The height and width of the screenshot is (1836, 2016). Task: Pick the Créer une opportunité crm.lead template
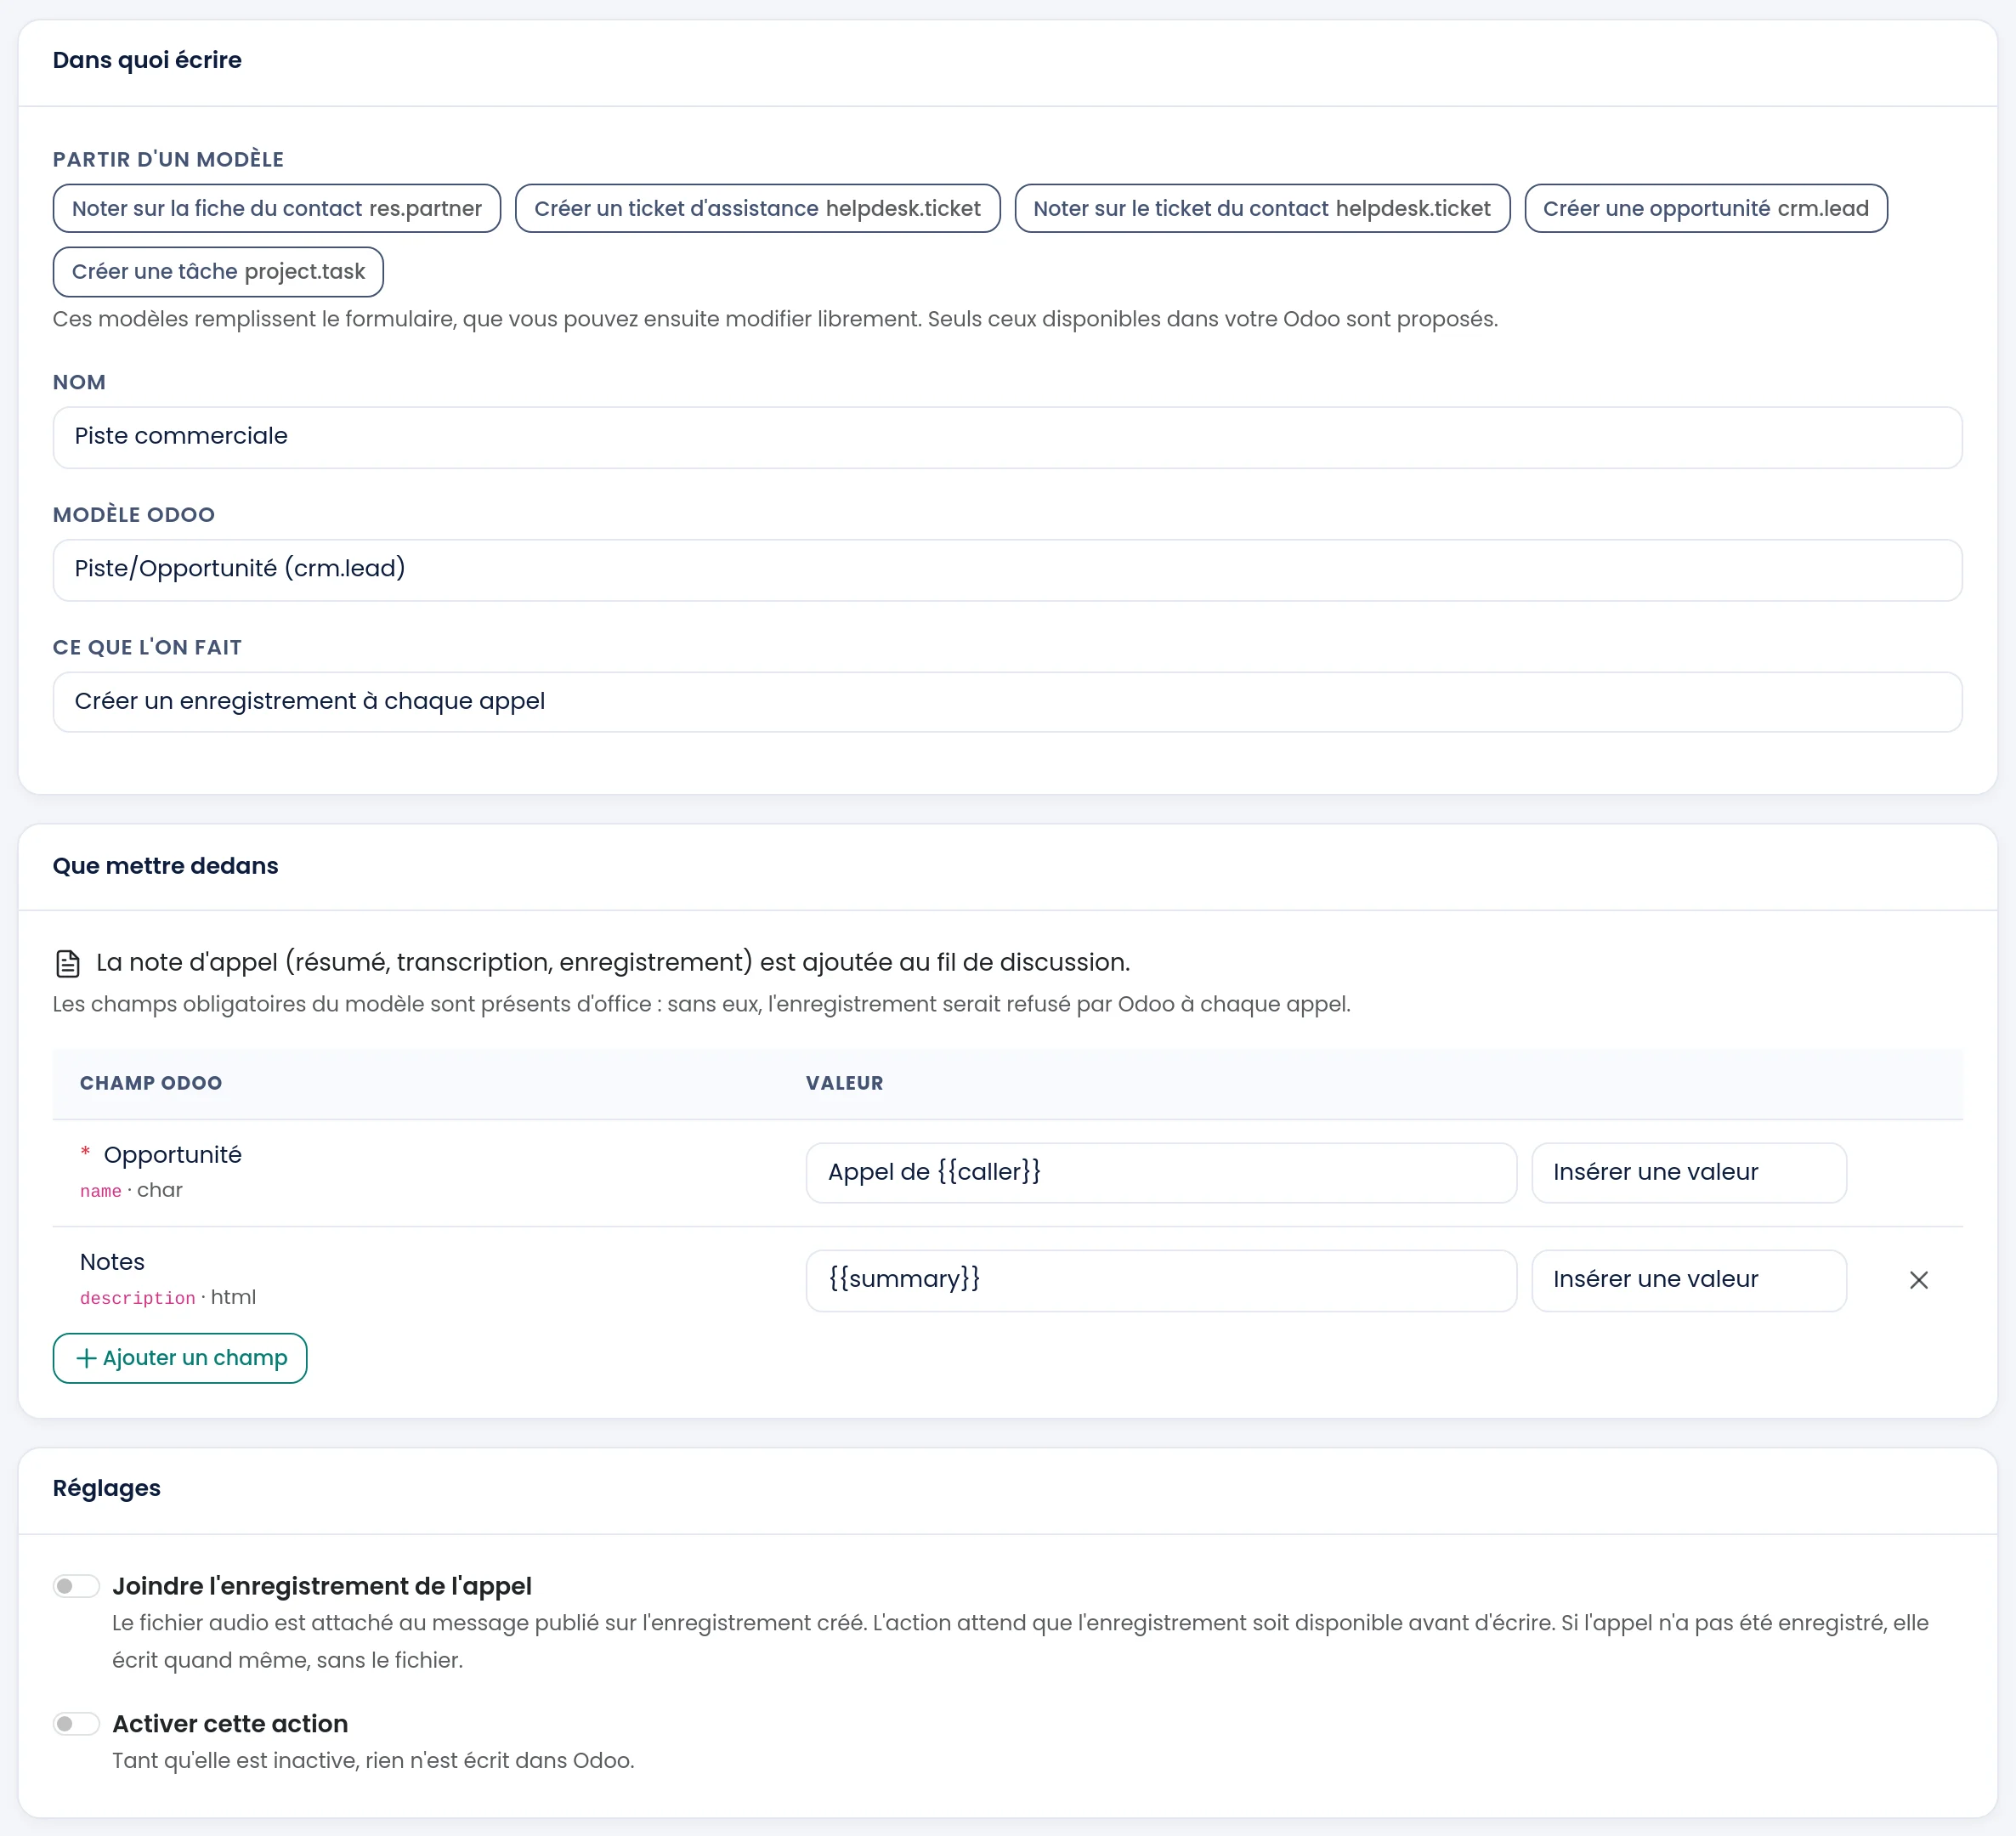[x=1705, y=208]
